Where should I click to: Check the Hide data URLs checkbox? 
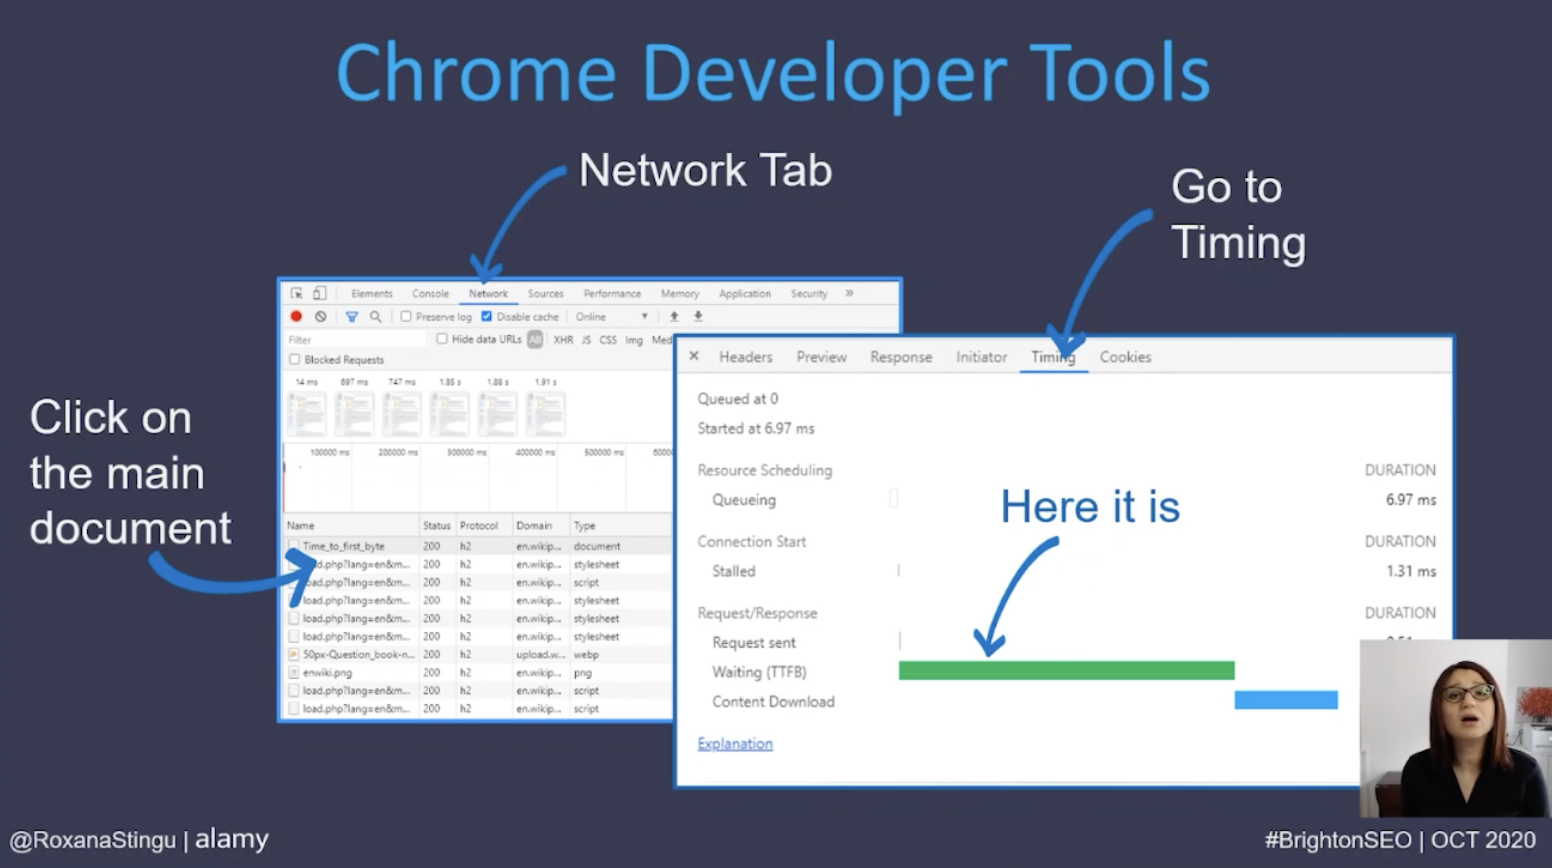pyautogui.click(x=442, y=339)
